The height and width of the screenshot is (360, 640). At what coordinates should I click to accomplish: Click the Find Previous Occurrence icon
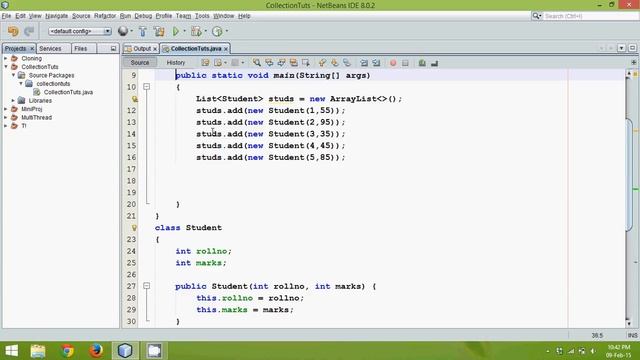[x=269, y=62]
